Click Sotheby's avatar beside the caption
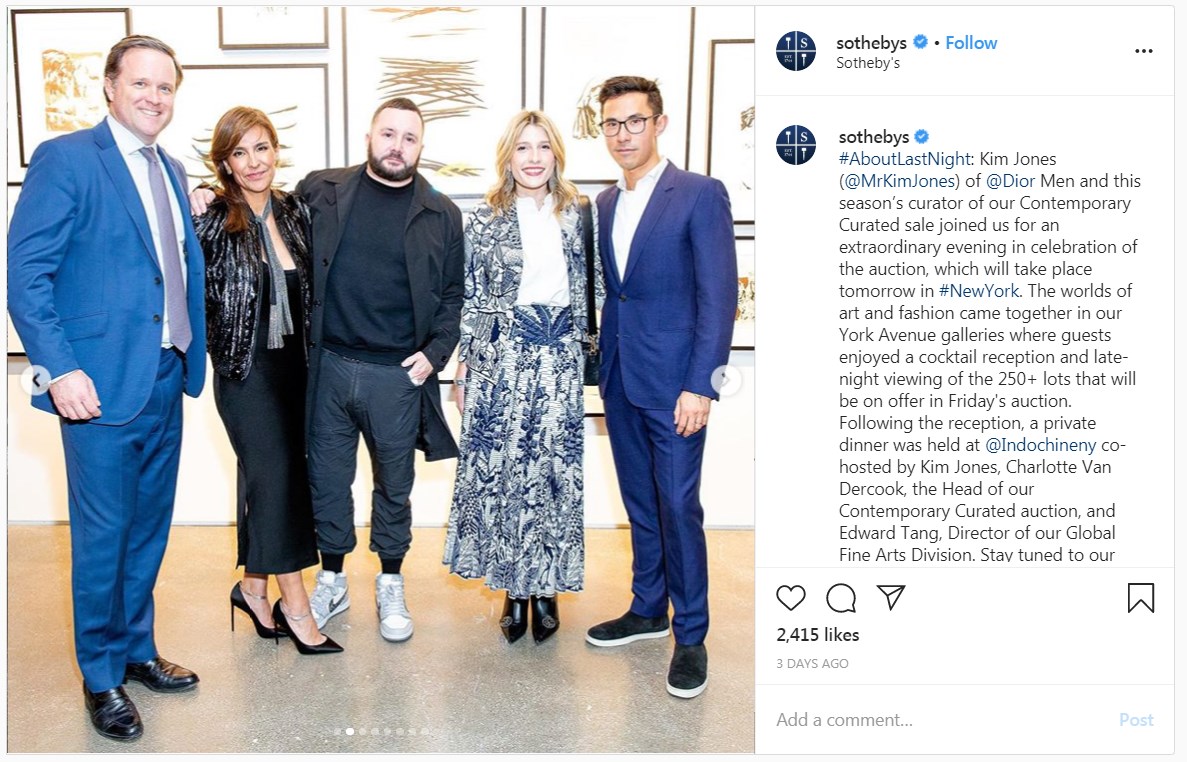Viewport: 1187px width, 762px height. [x=796, y=145]
